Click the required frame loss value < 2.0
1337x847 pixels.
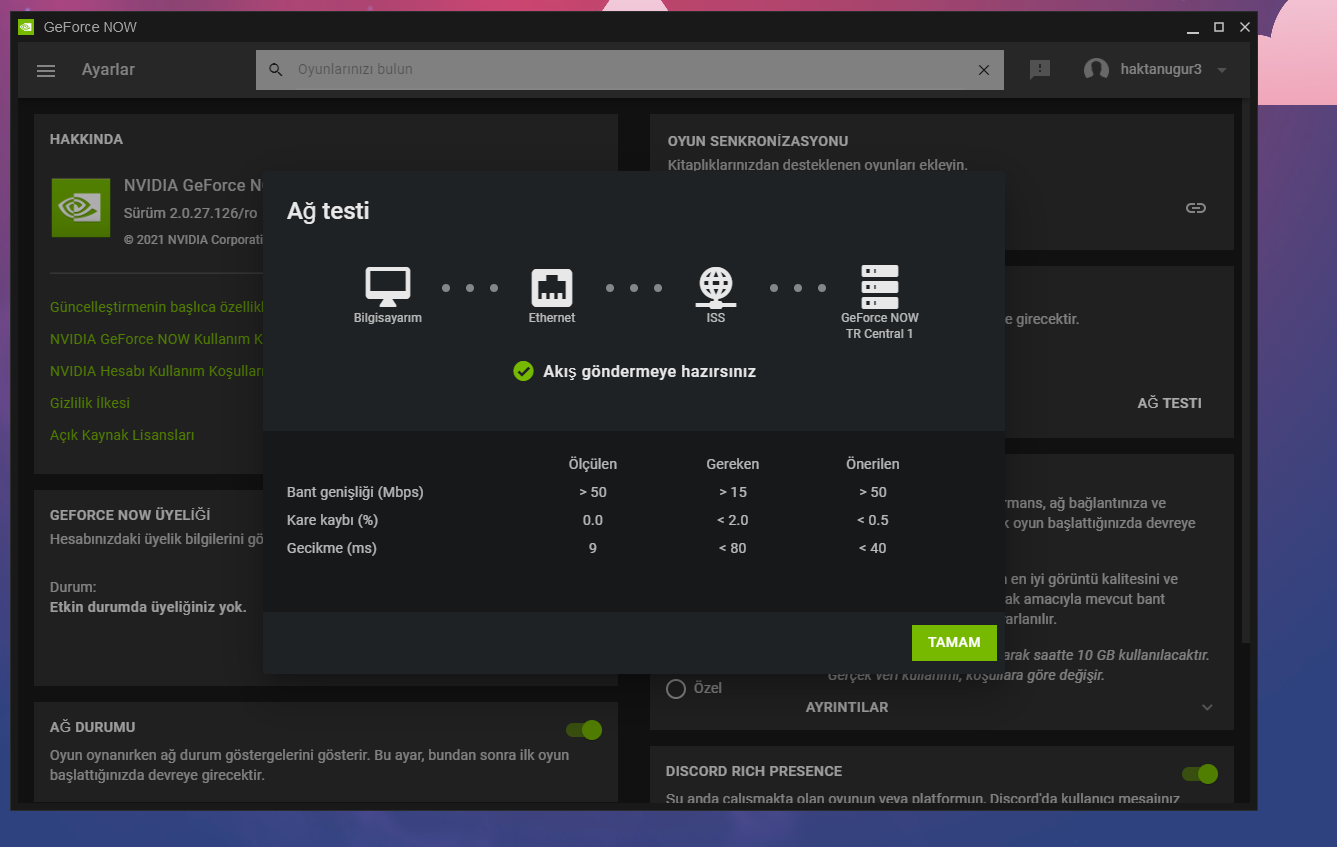[x=733, y=520]
